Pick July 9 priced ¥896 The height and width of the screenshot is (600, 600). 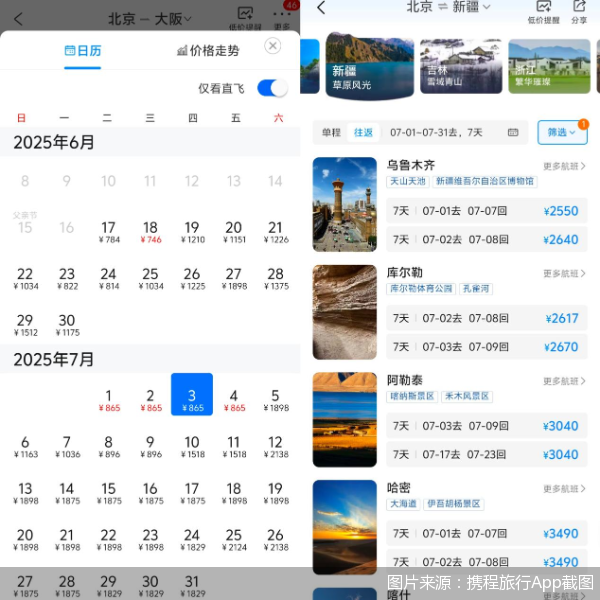coord(150,447)
